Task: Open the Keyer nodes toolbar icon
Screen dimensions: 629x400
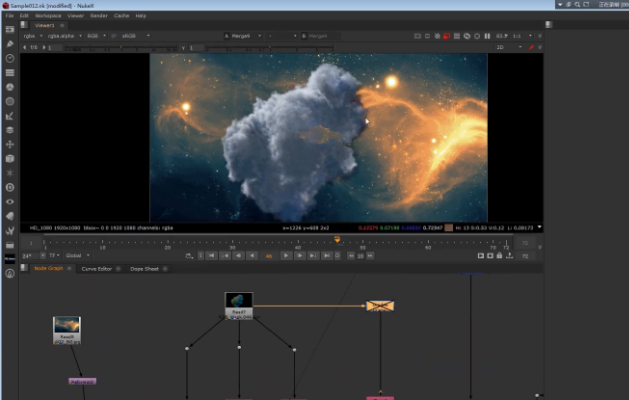Action: (x=10, y=116)
